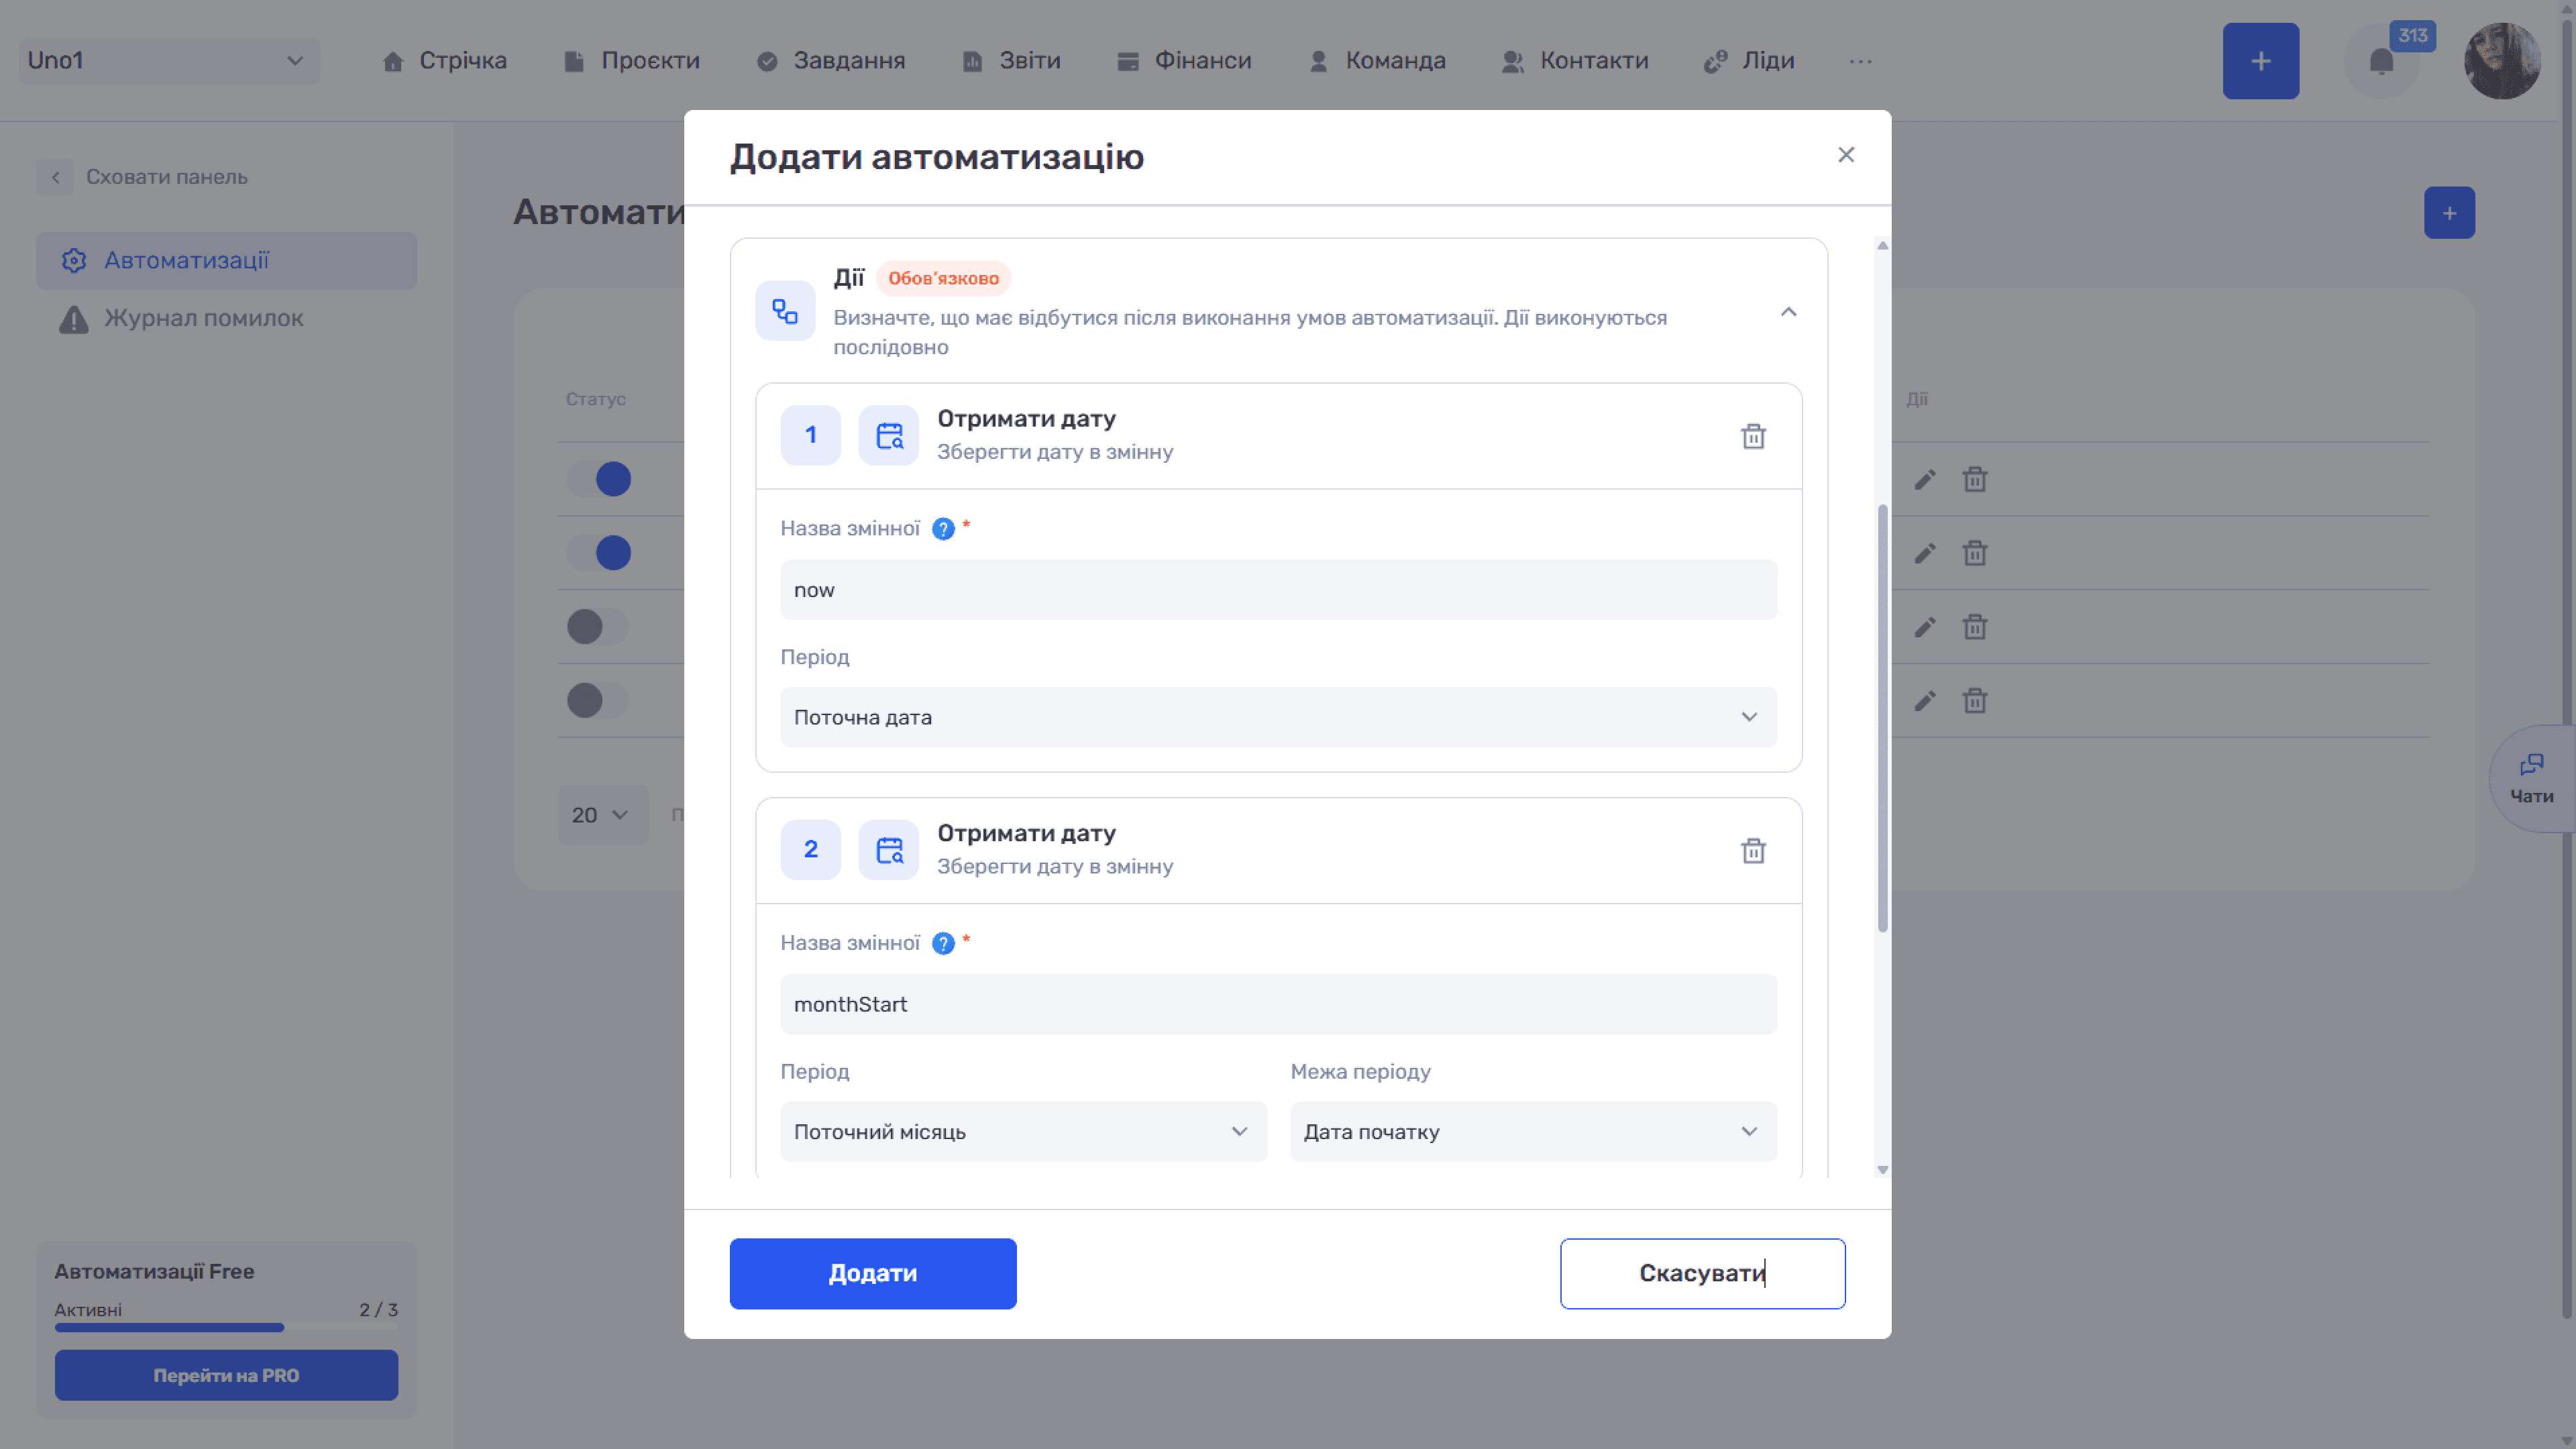Click the Скасувати button
Viewport: 2576px width, 1449px height.
point(1702,1273)
